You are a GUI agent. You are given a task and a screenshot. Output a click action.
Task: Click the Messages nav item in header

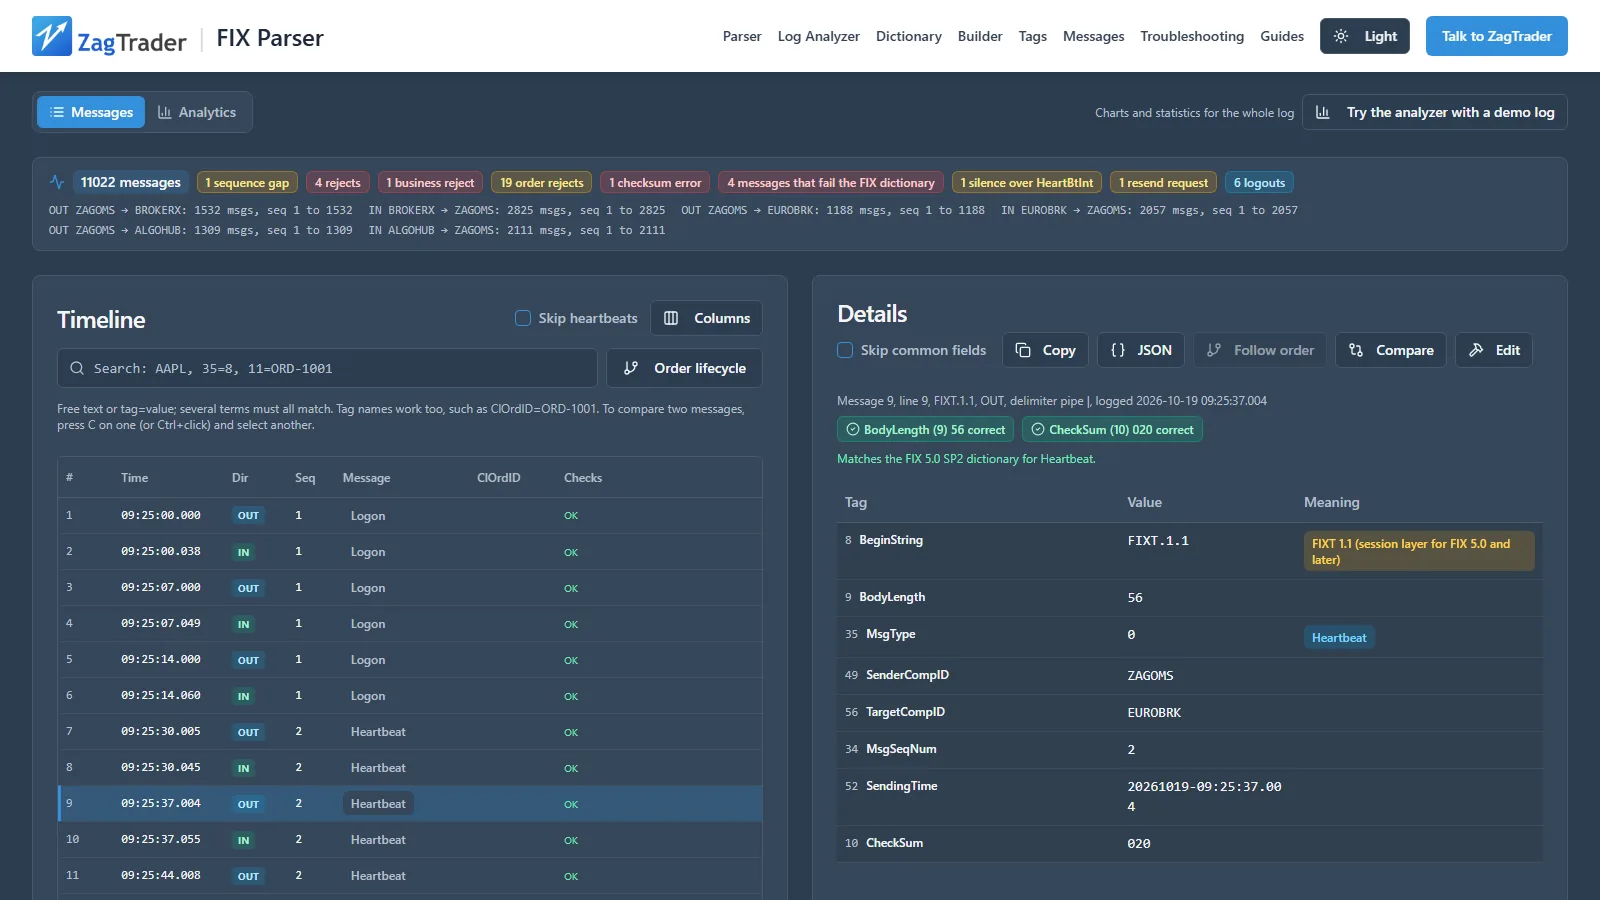pos(1093,36)
